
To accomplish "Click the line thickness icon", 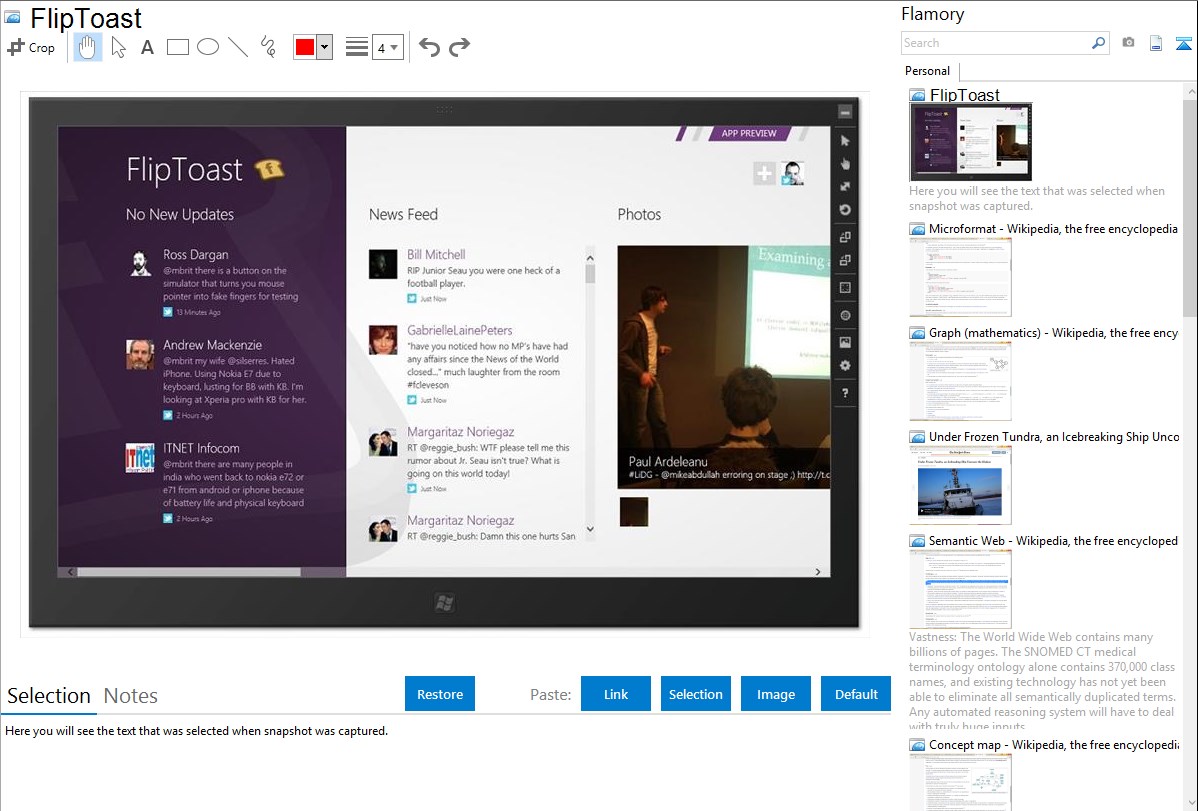I will pos(357,47).
